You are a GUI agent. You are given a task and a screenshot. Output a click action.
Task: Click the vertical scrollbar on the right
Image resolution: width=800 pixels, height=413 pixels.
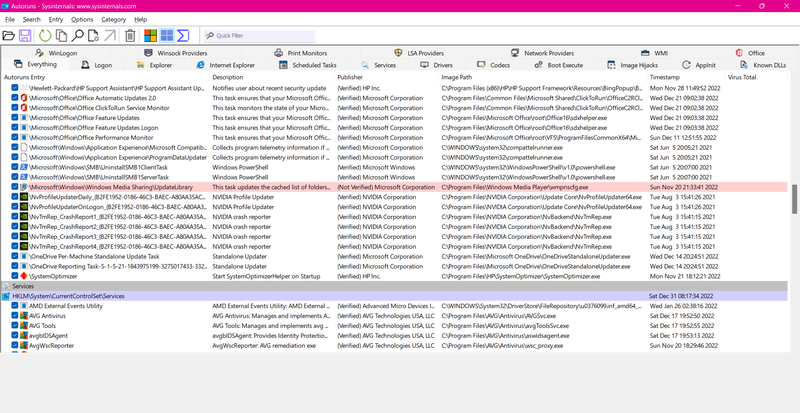coord(794,200)
